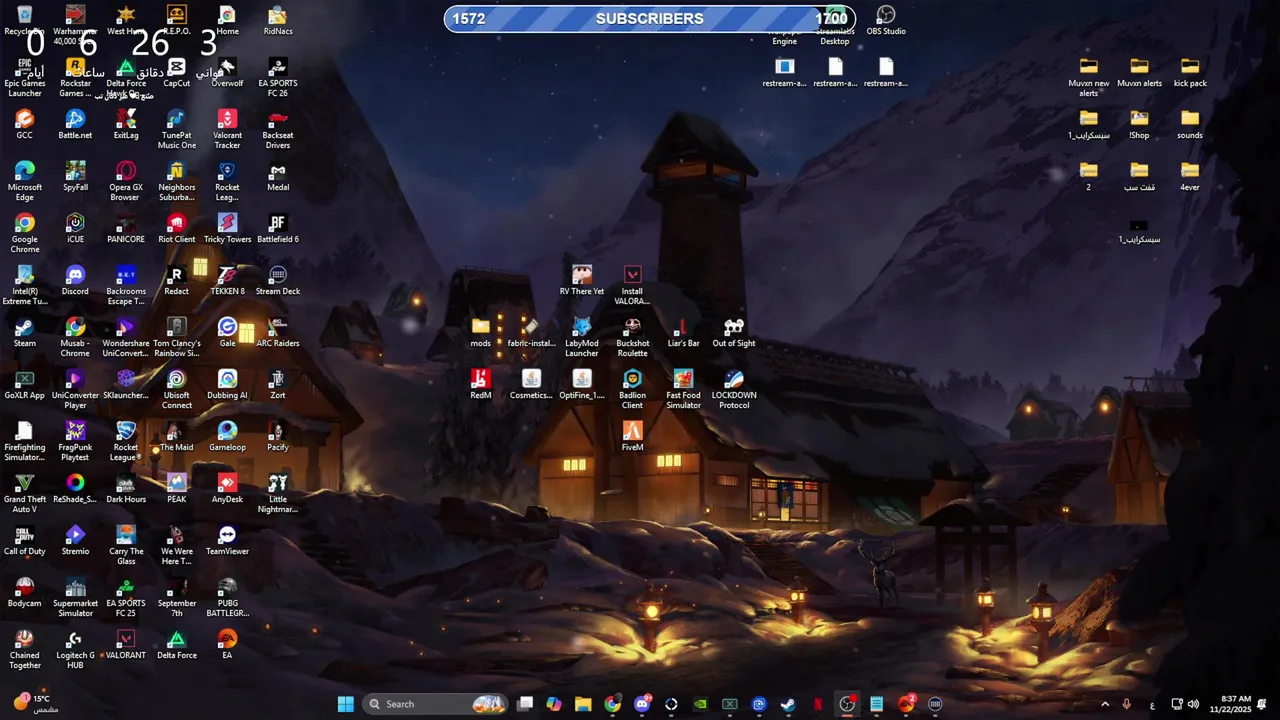The width and height of the screenshot is (1280, 720).
Task: Click the taskbar Search box
Action: (x=436, y=704)
